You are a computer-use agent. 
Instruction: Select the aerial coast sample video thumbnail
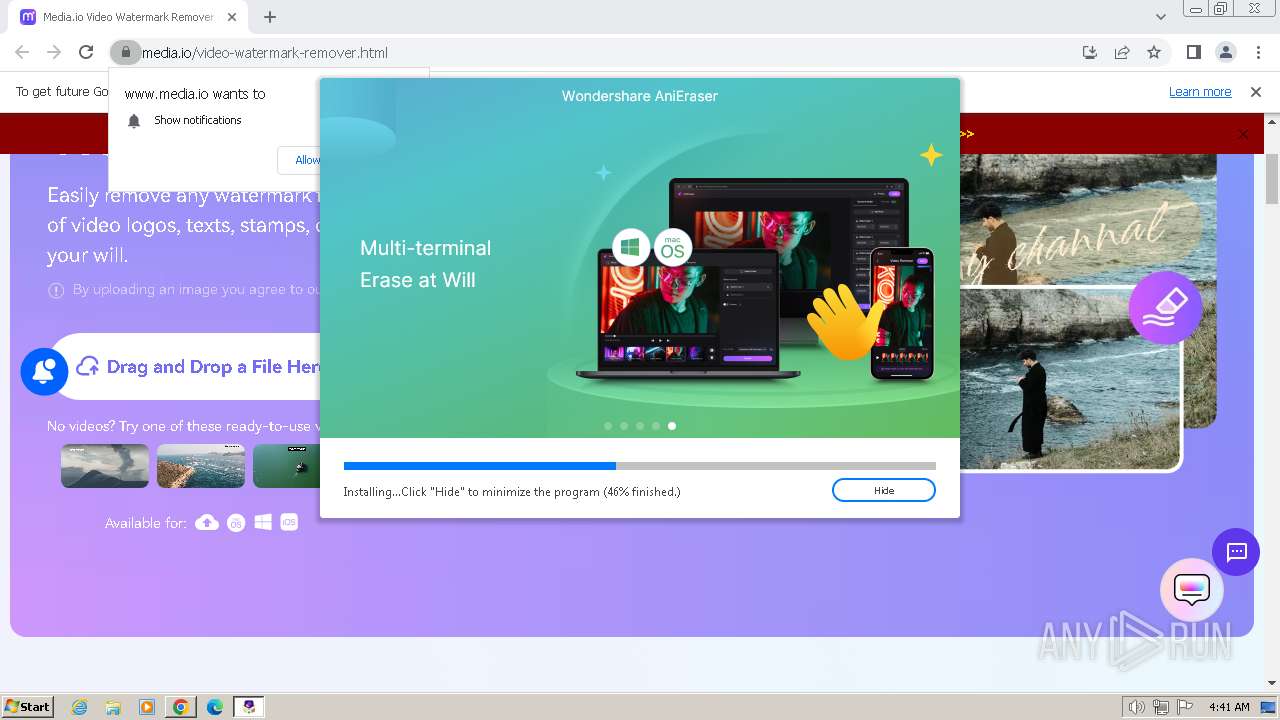(x=201, y=466)
